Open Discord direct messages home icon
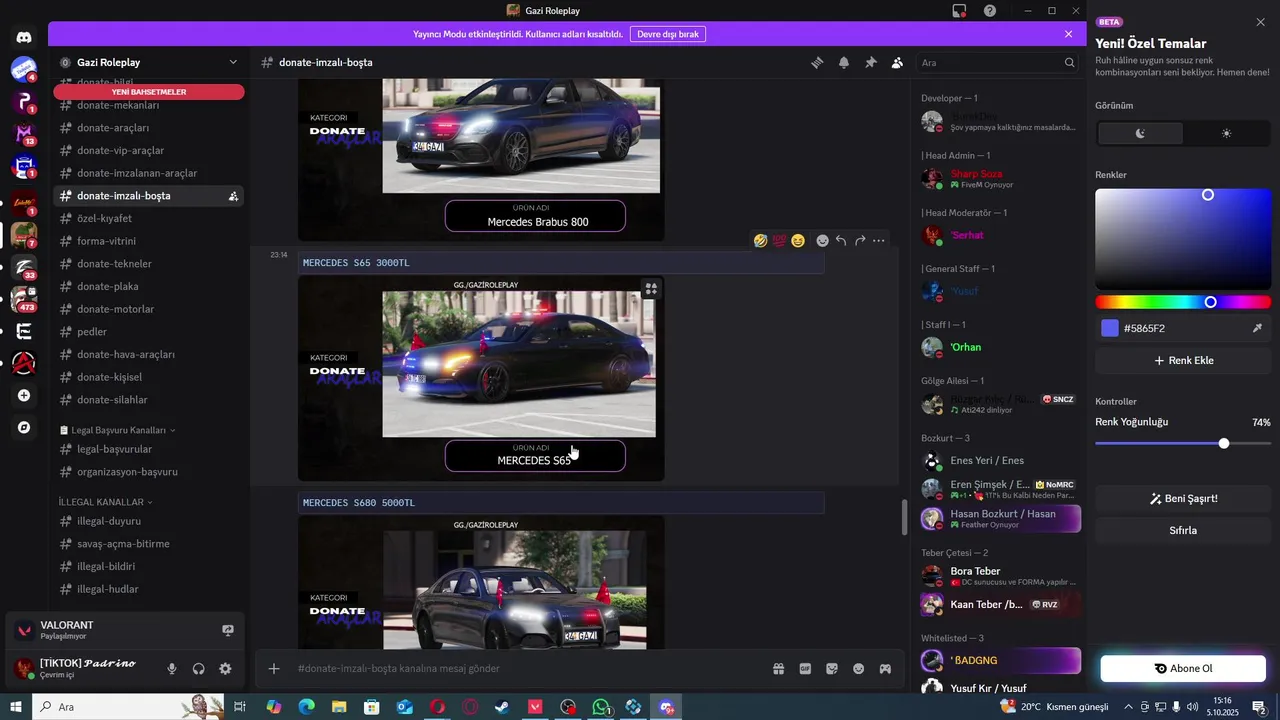Image resolution: width=1280 pixels, height=720 pixels. [24, 37]
